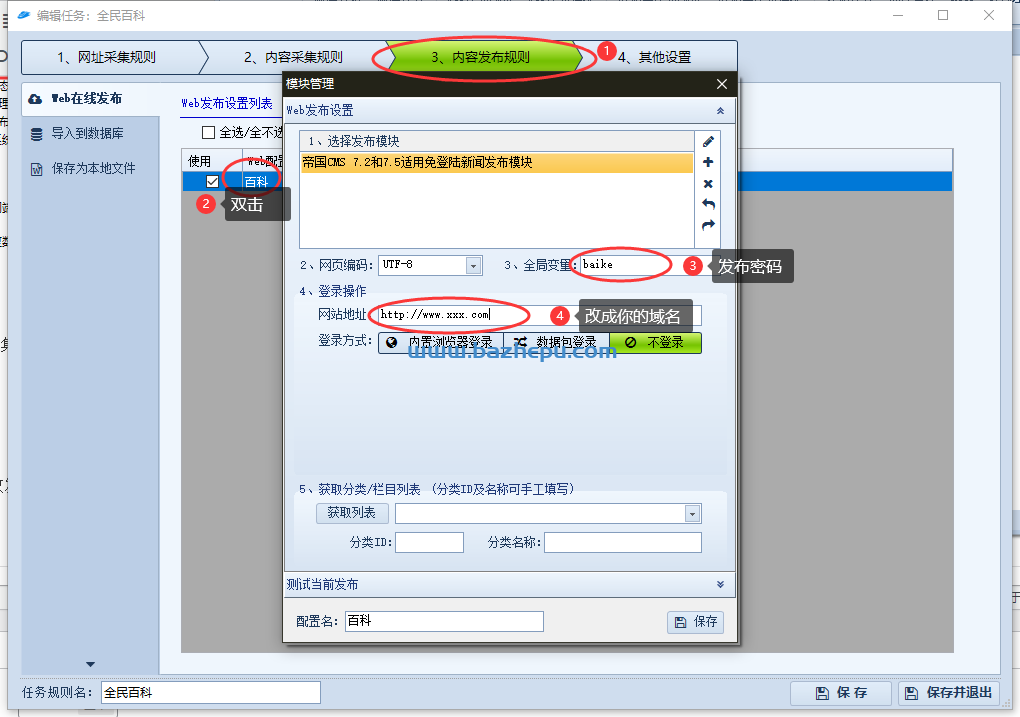The width and height of the screenshot is (1020, 717).
Task: Click into the 配置名 input field
Action: (444, 621)
